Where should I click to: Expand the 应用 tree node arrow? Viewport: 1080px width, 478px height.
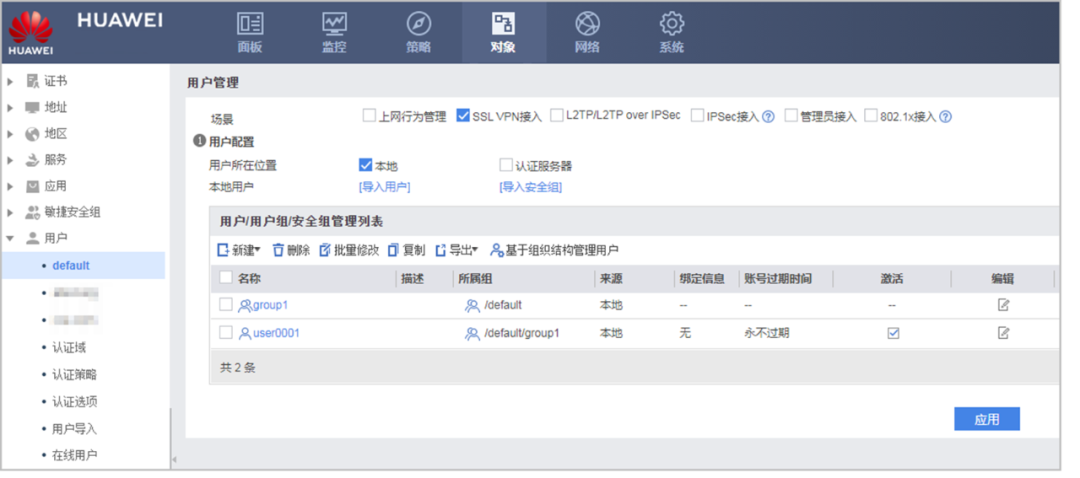pos(10,187)
